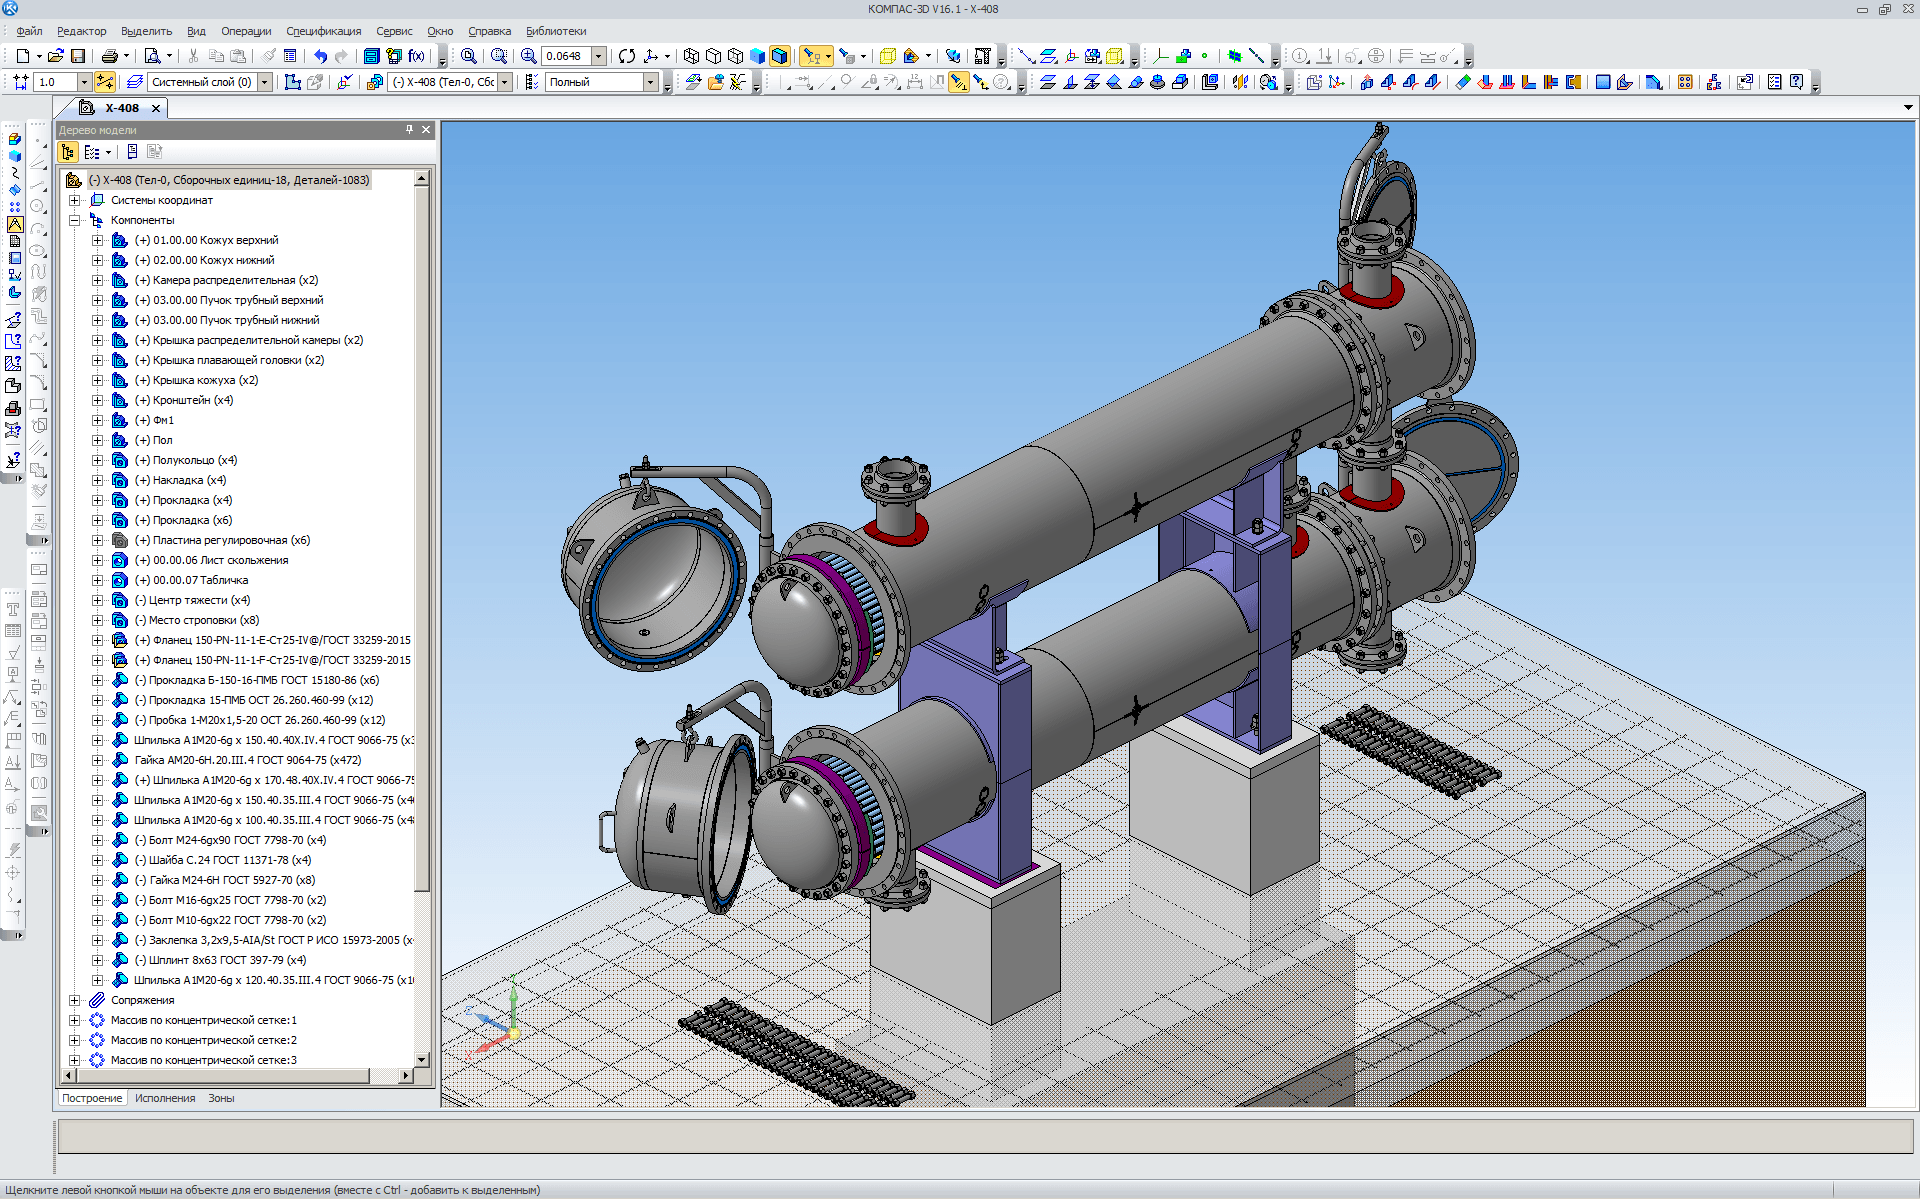Open the new document icon

click(x=22, y=56)
